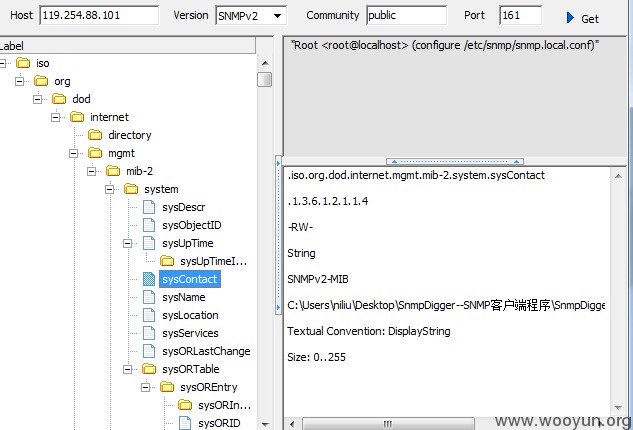Click the sysLocation document icon
Image resolution: width=633 pixels, height=430 pixels.
(x=149, y=315)
